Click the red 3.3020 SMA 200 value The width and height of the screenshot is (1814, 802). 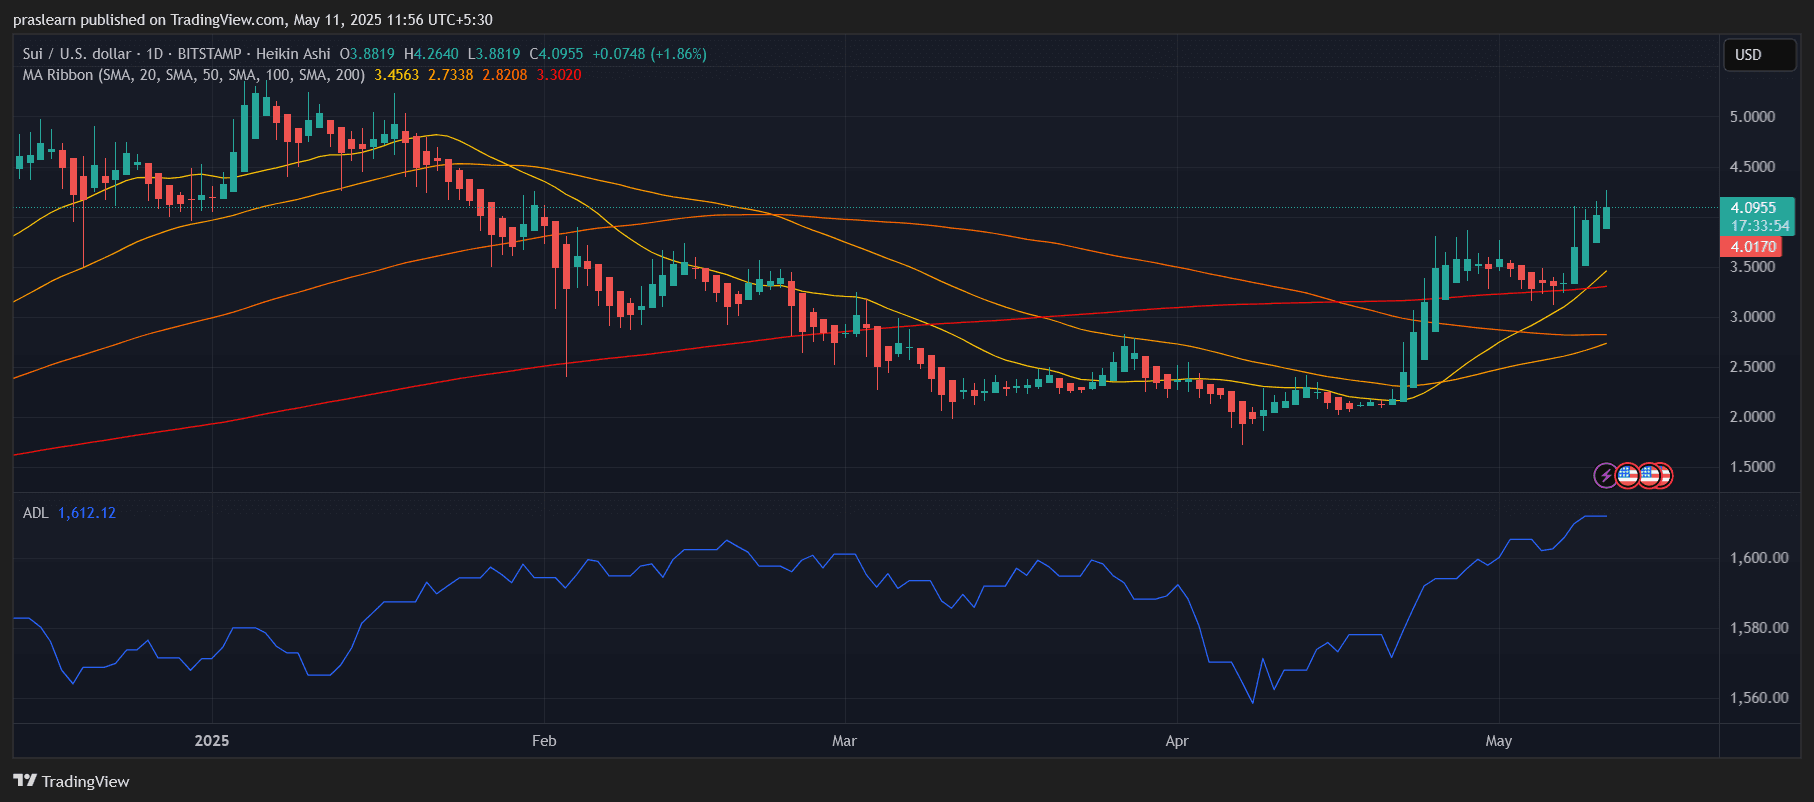coord(559,75)
